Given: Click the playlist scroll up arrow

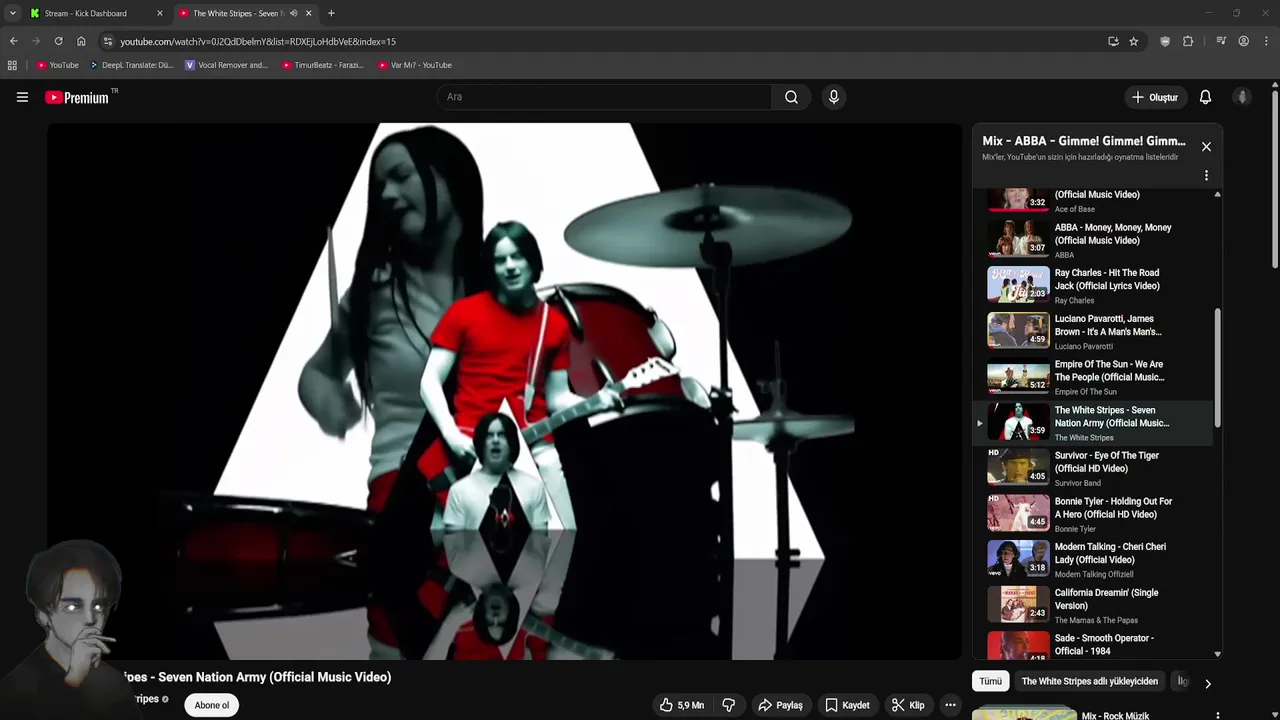Looking at the screenshot, I should coord(1217,194).
